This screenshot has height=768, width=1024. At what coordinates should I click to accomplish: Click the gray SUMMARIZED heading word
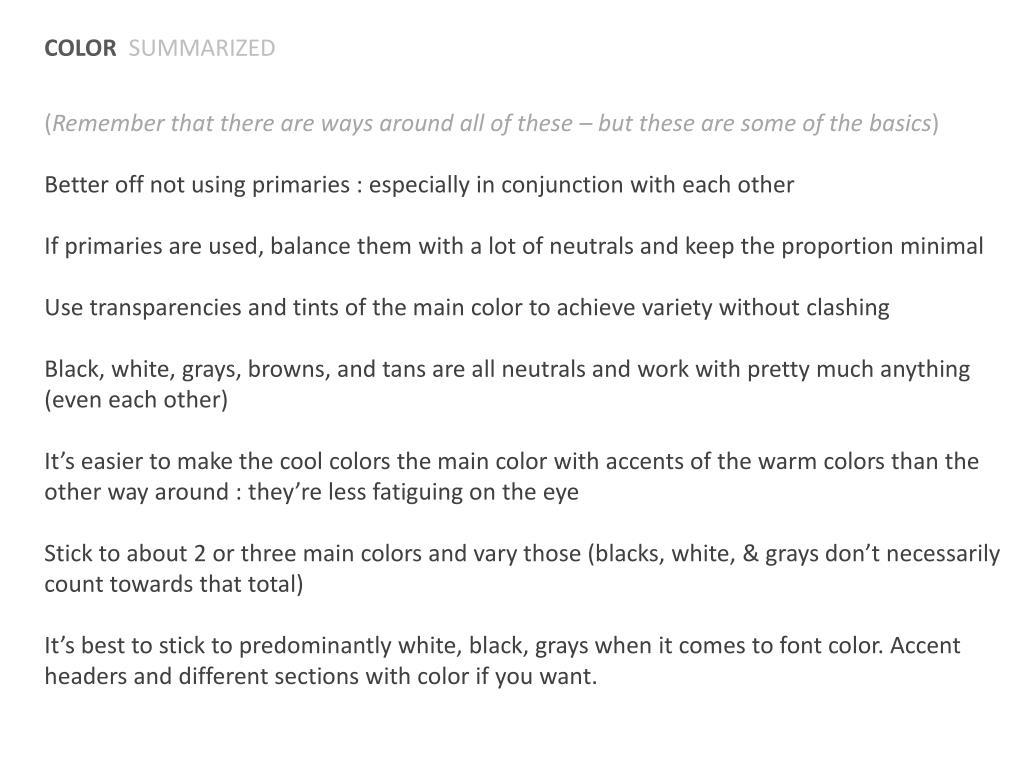tap(202, 48)
